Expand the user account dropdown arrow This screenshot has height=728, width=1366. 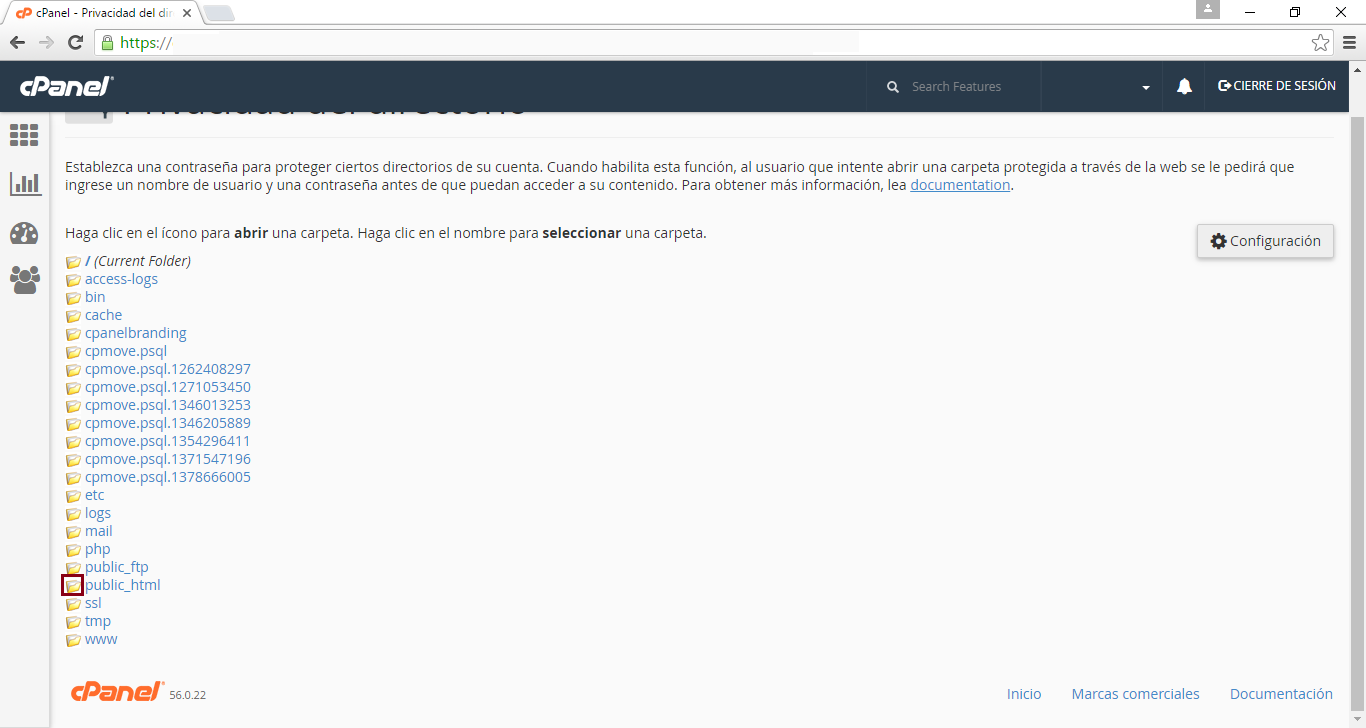click(1145, 88)
